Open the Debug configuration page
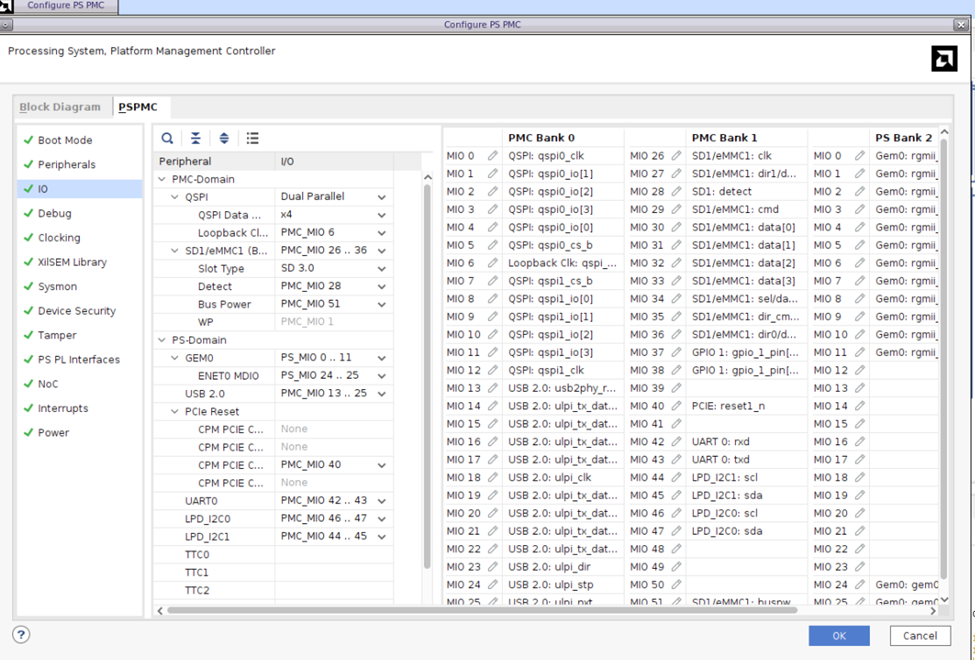 tap(54, 213)
